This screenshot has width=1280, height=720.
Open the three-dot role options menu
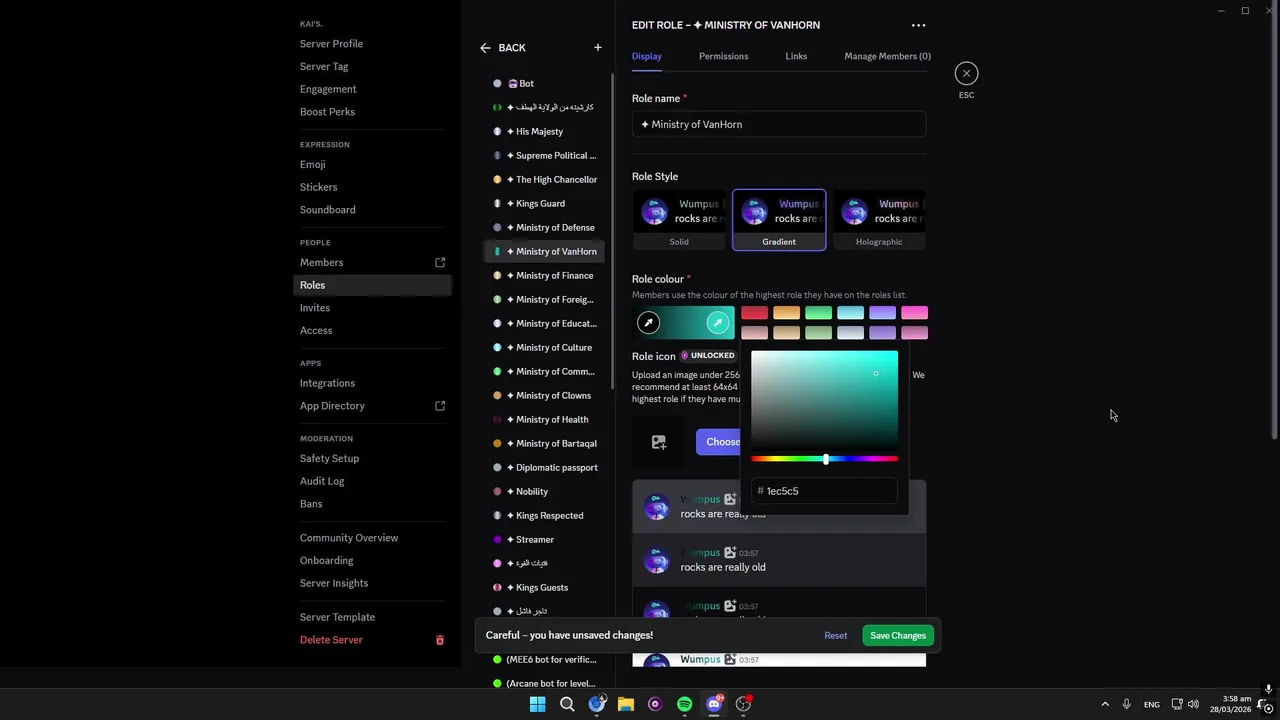tap(918, 25)
